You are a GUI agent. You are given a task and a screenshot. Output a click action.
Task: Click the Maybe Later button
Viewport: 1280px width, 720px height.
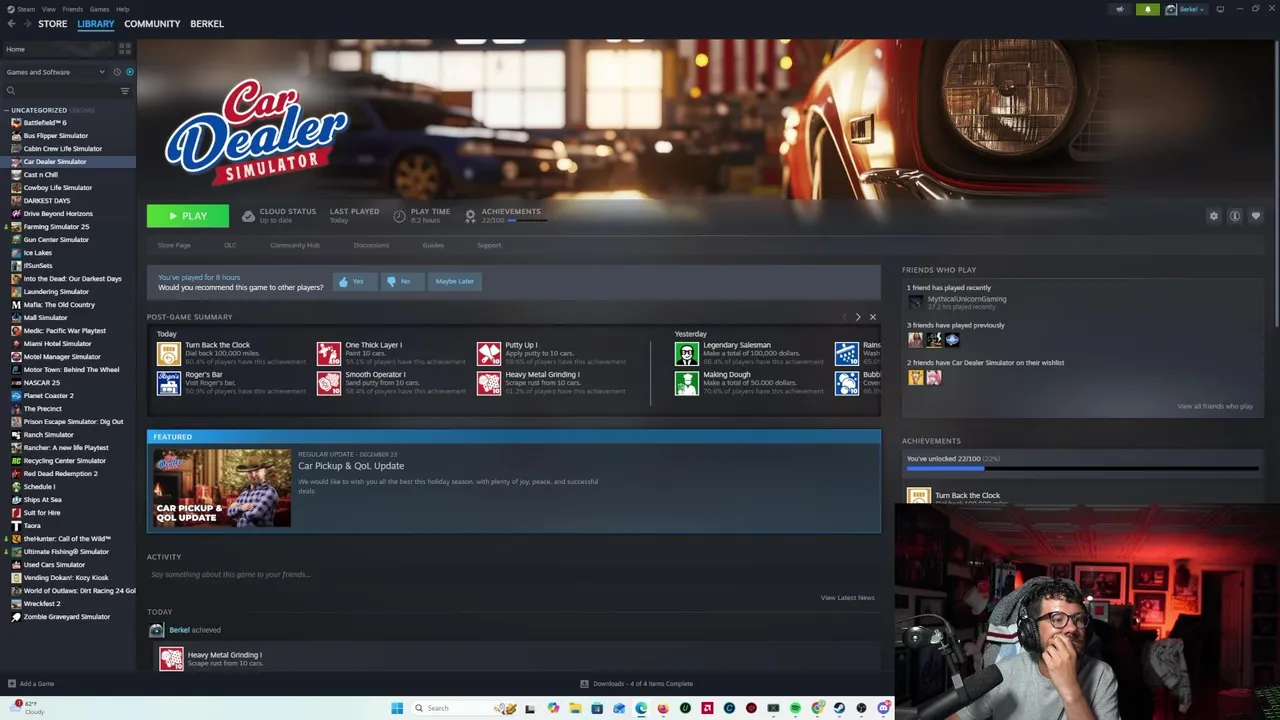click(454, 282)
